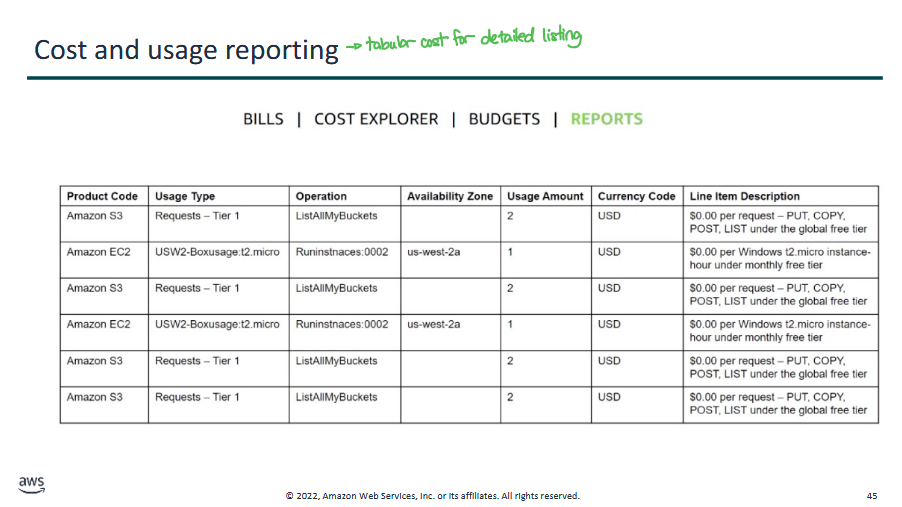Screen dimensions: 902x507
Task: Click slide page number 45
Action: (x=872, y=496)
